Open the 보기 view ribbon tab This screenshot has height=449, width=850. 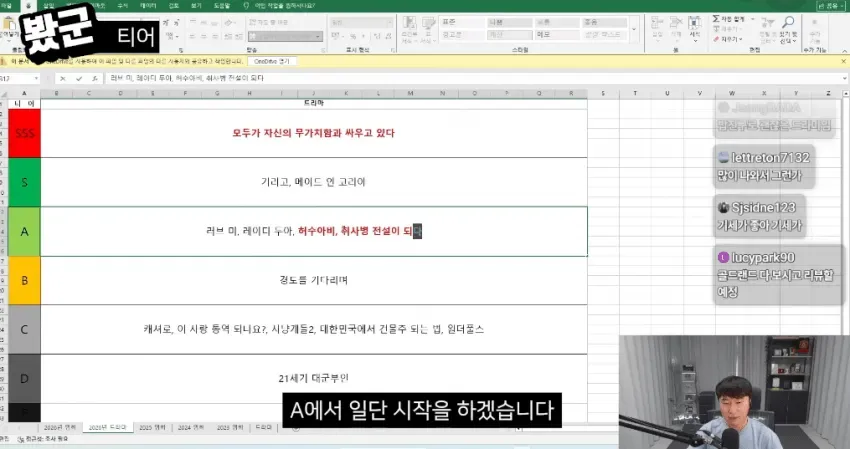(x=196, y=6)
